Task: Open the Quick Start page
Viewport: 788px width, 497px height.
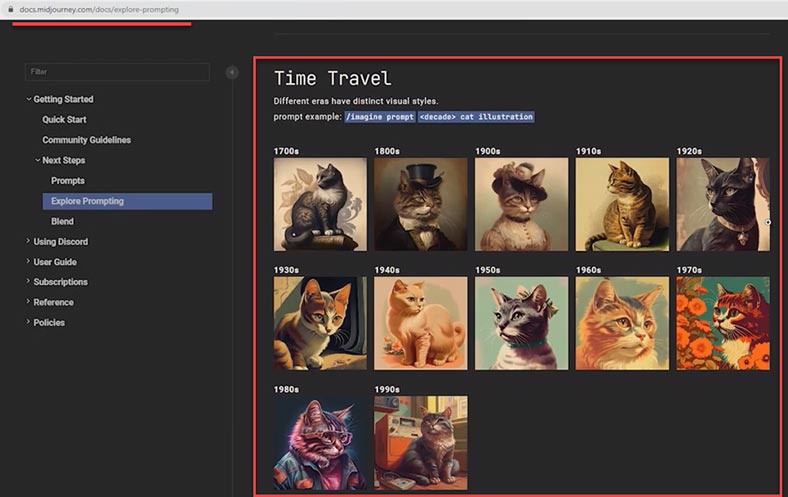Action: 64,120
